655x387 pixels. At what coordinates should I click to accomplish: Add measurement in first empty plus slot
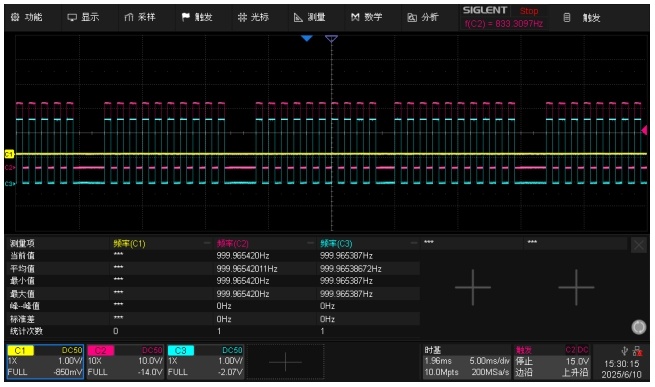(472, 287)
